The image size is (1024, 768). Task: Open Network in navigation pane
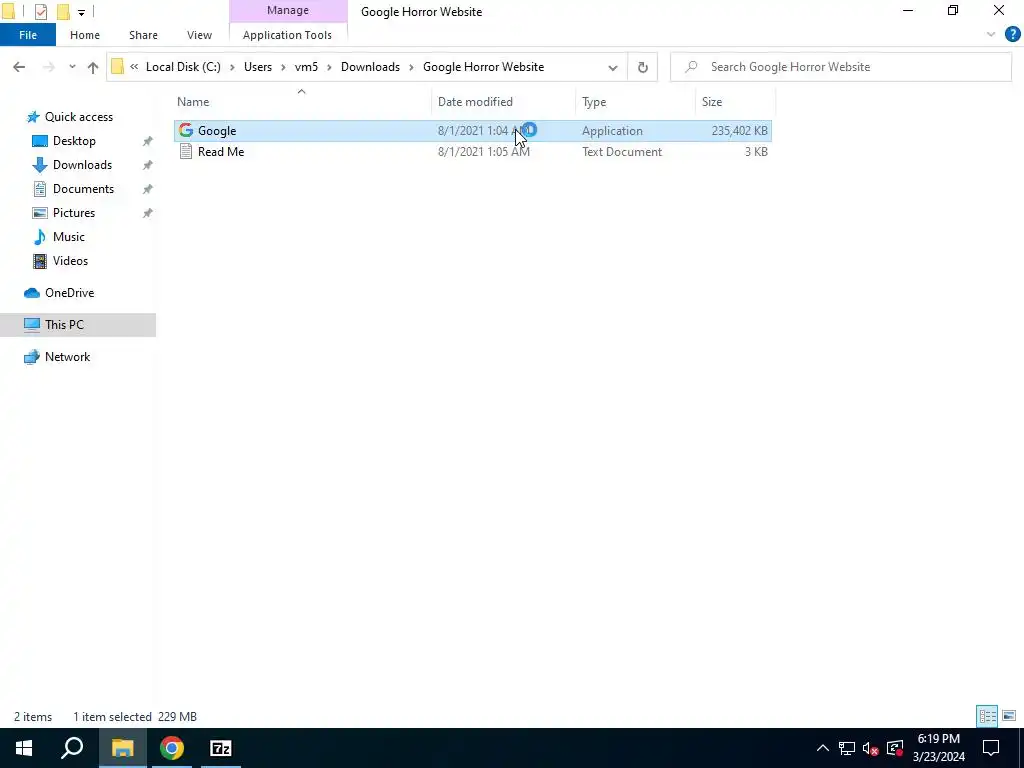click(67, 357)
